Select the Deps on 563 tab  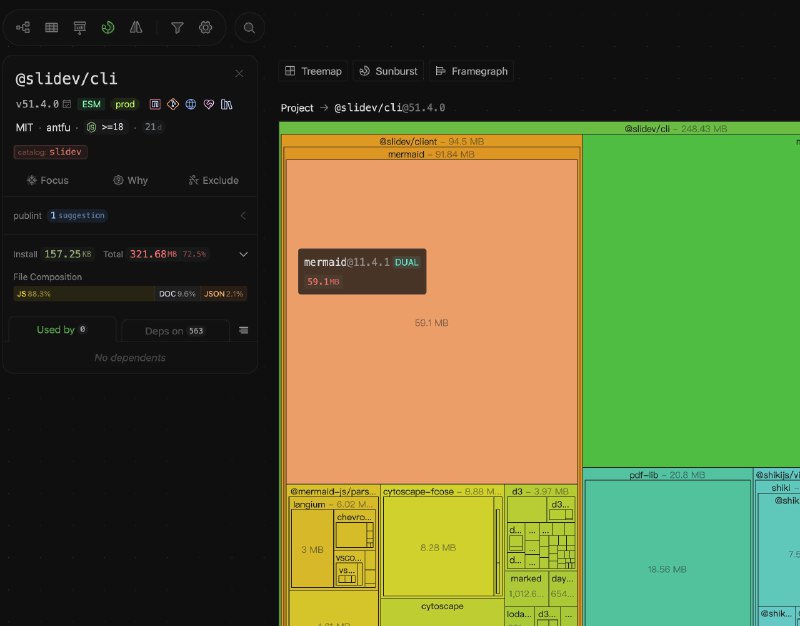174,331
